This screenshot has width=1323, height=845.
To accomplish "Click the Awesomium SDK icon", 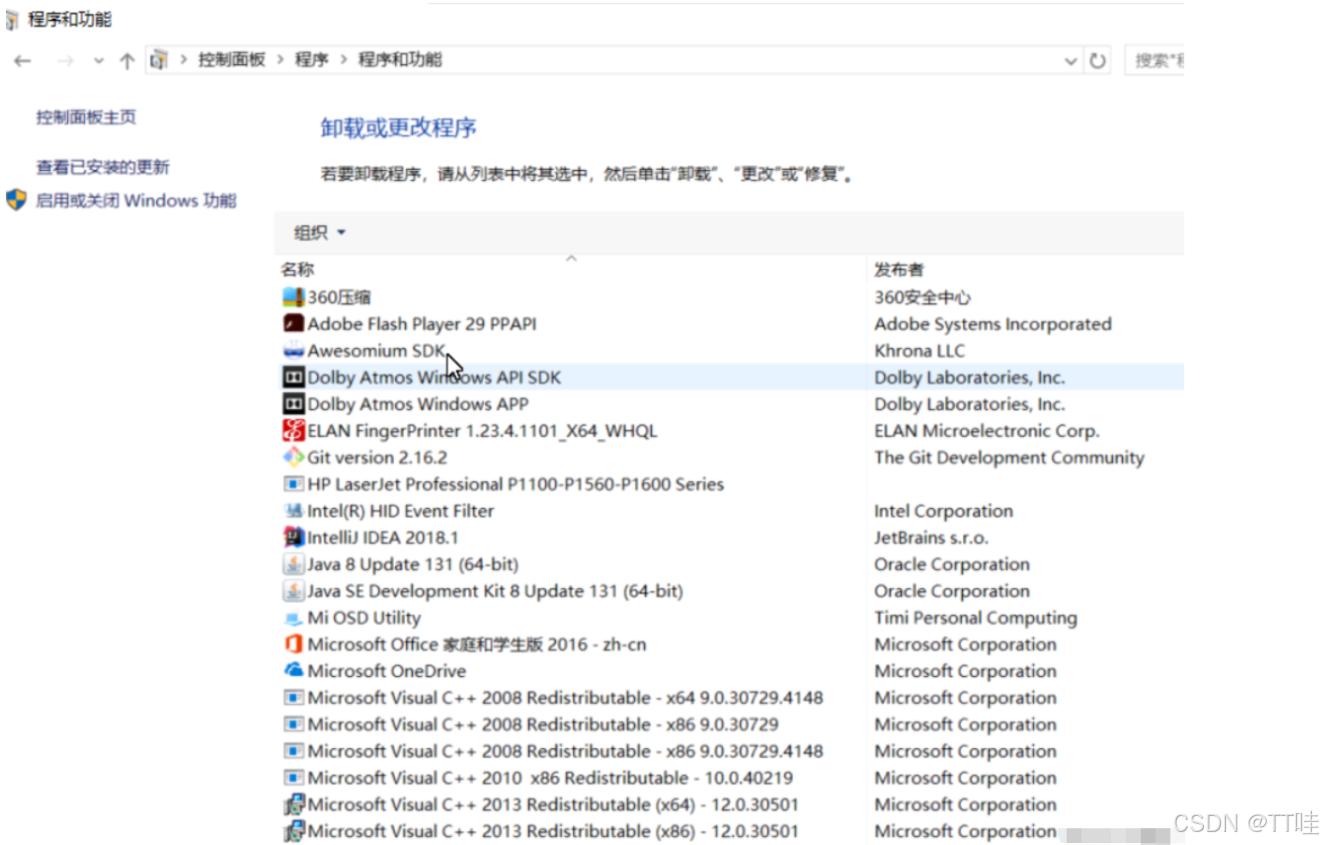I will 293,351.
